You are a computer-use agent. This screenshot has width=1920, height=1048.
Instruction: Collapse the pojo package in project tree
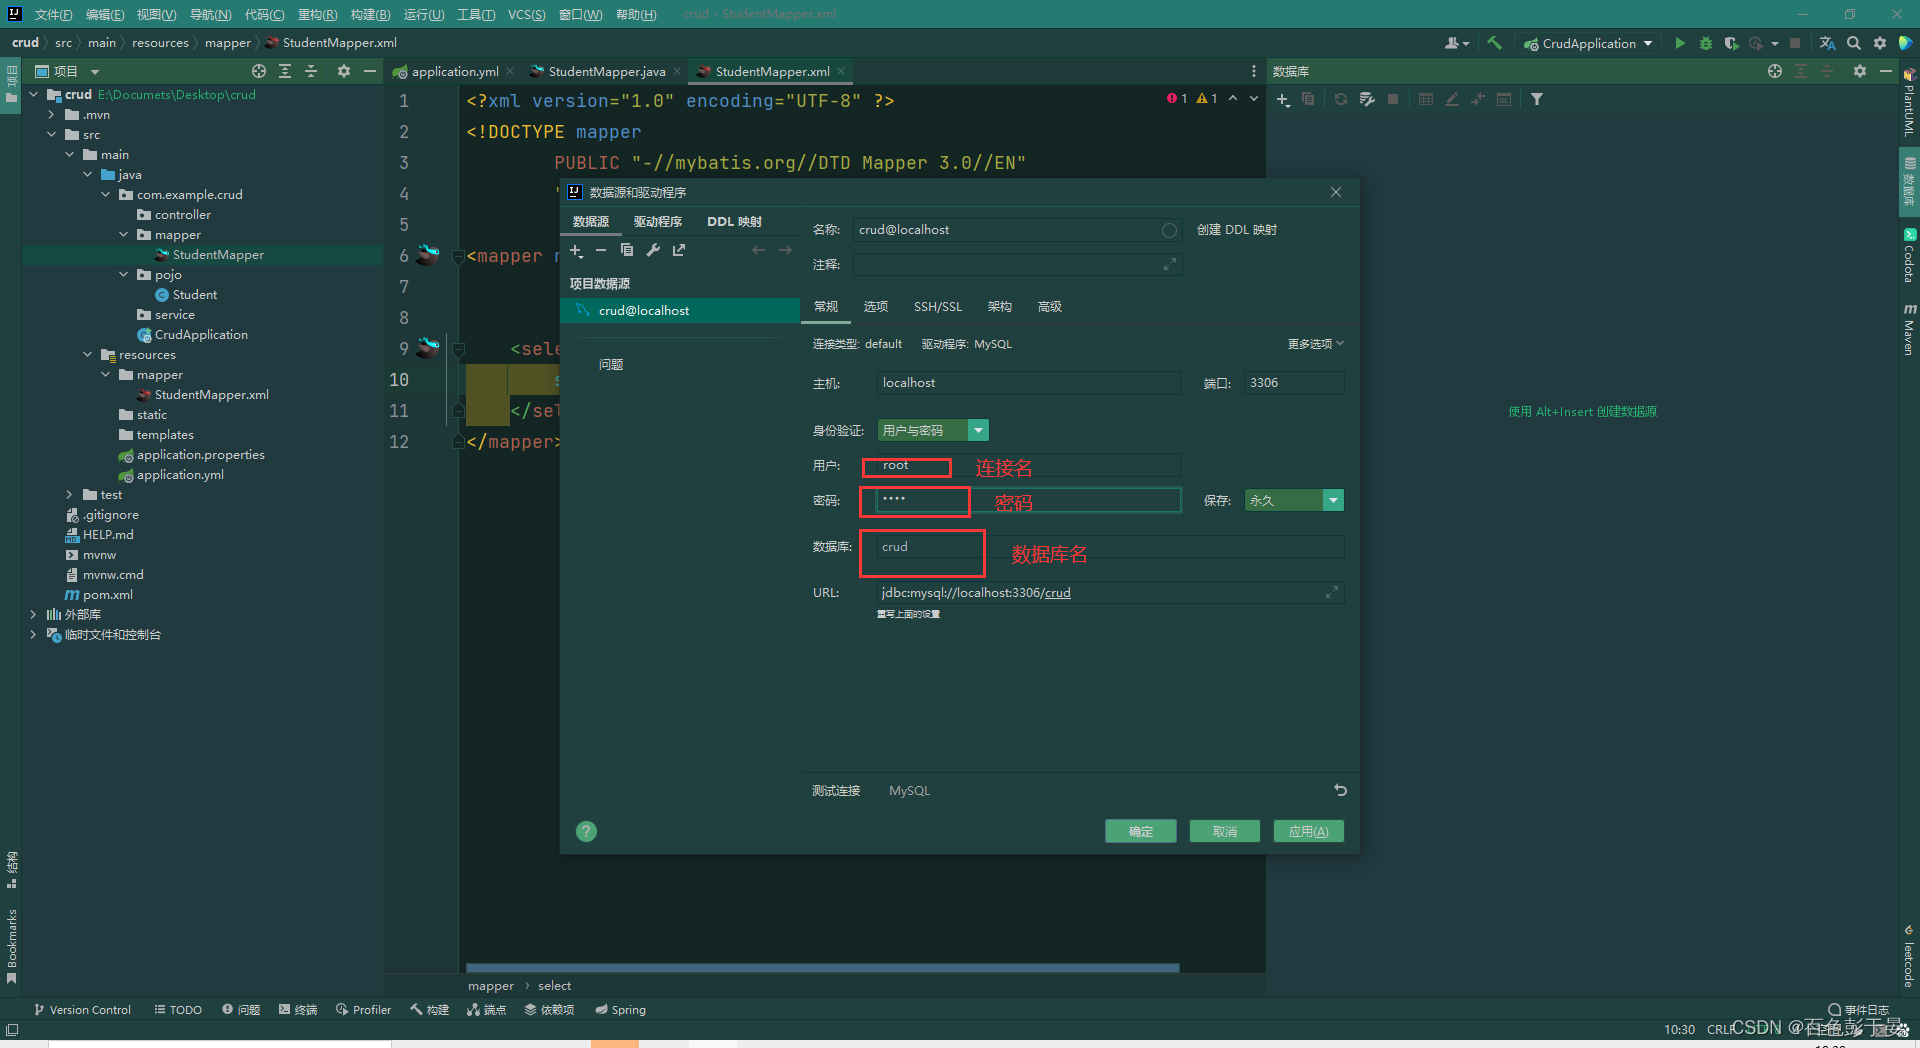(123, 275)
